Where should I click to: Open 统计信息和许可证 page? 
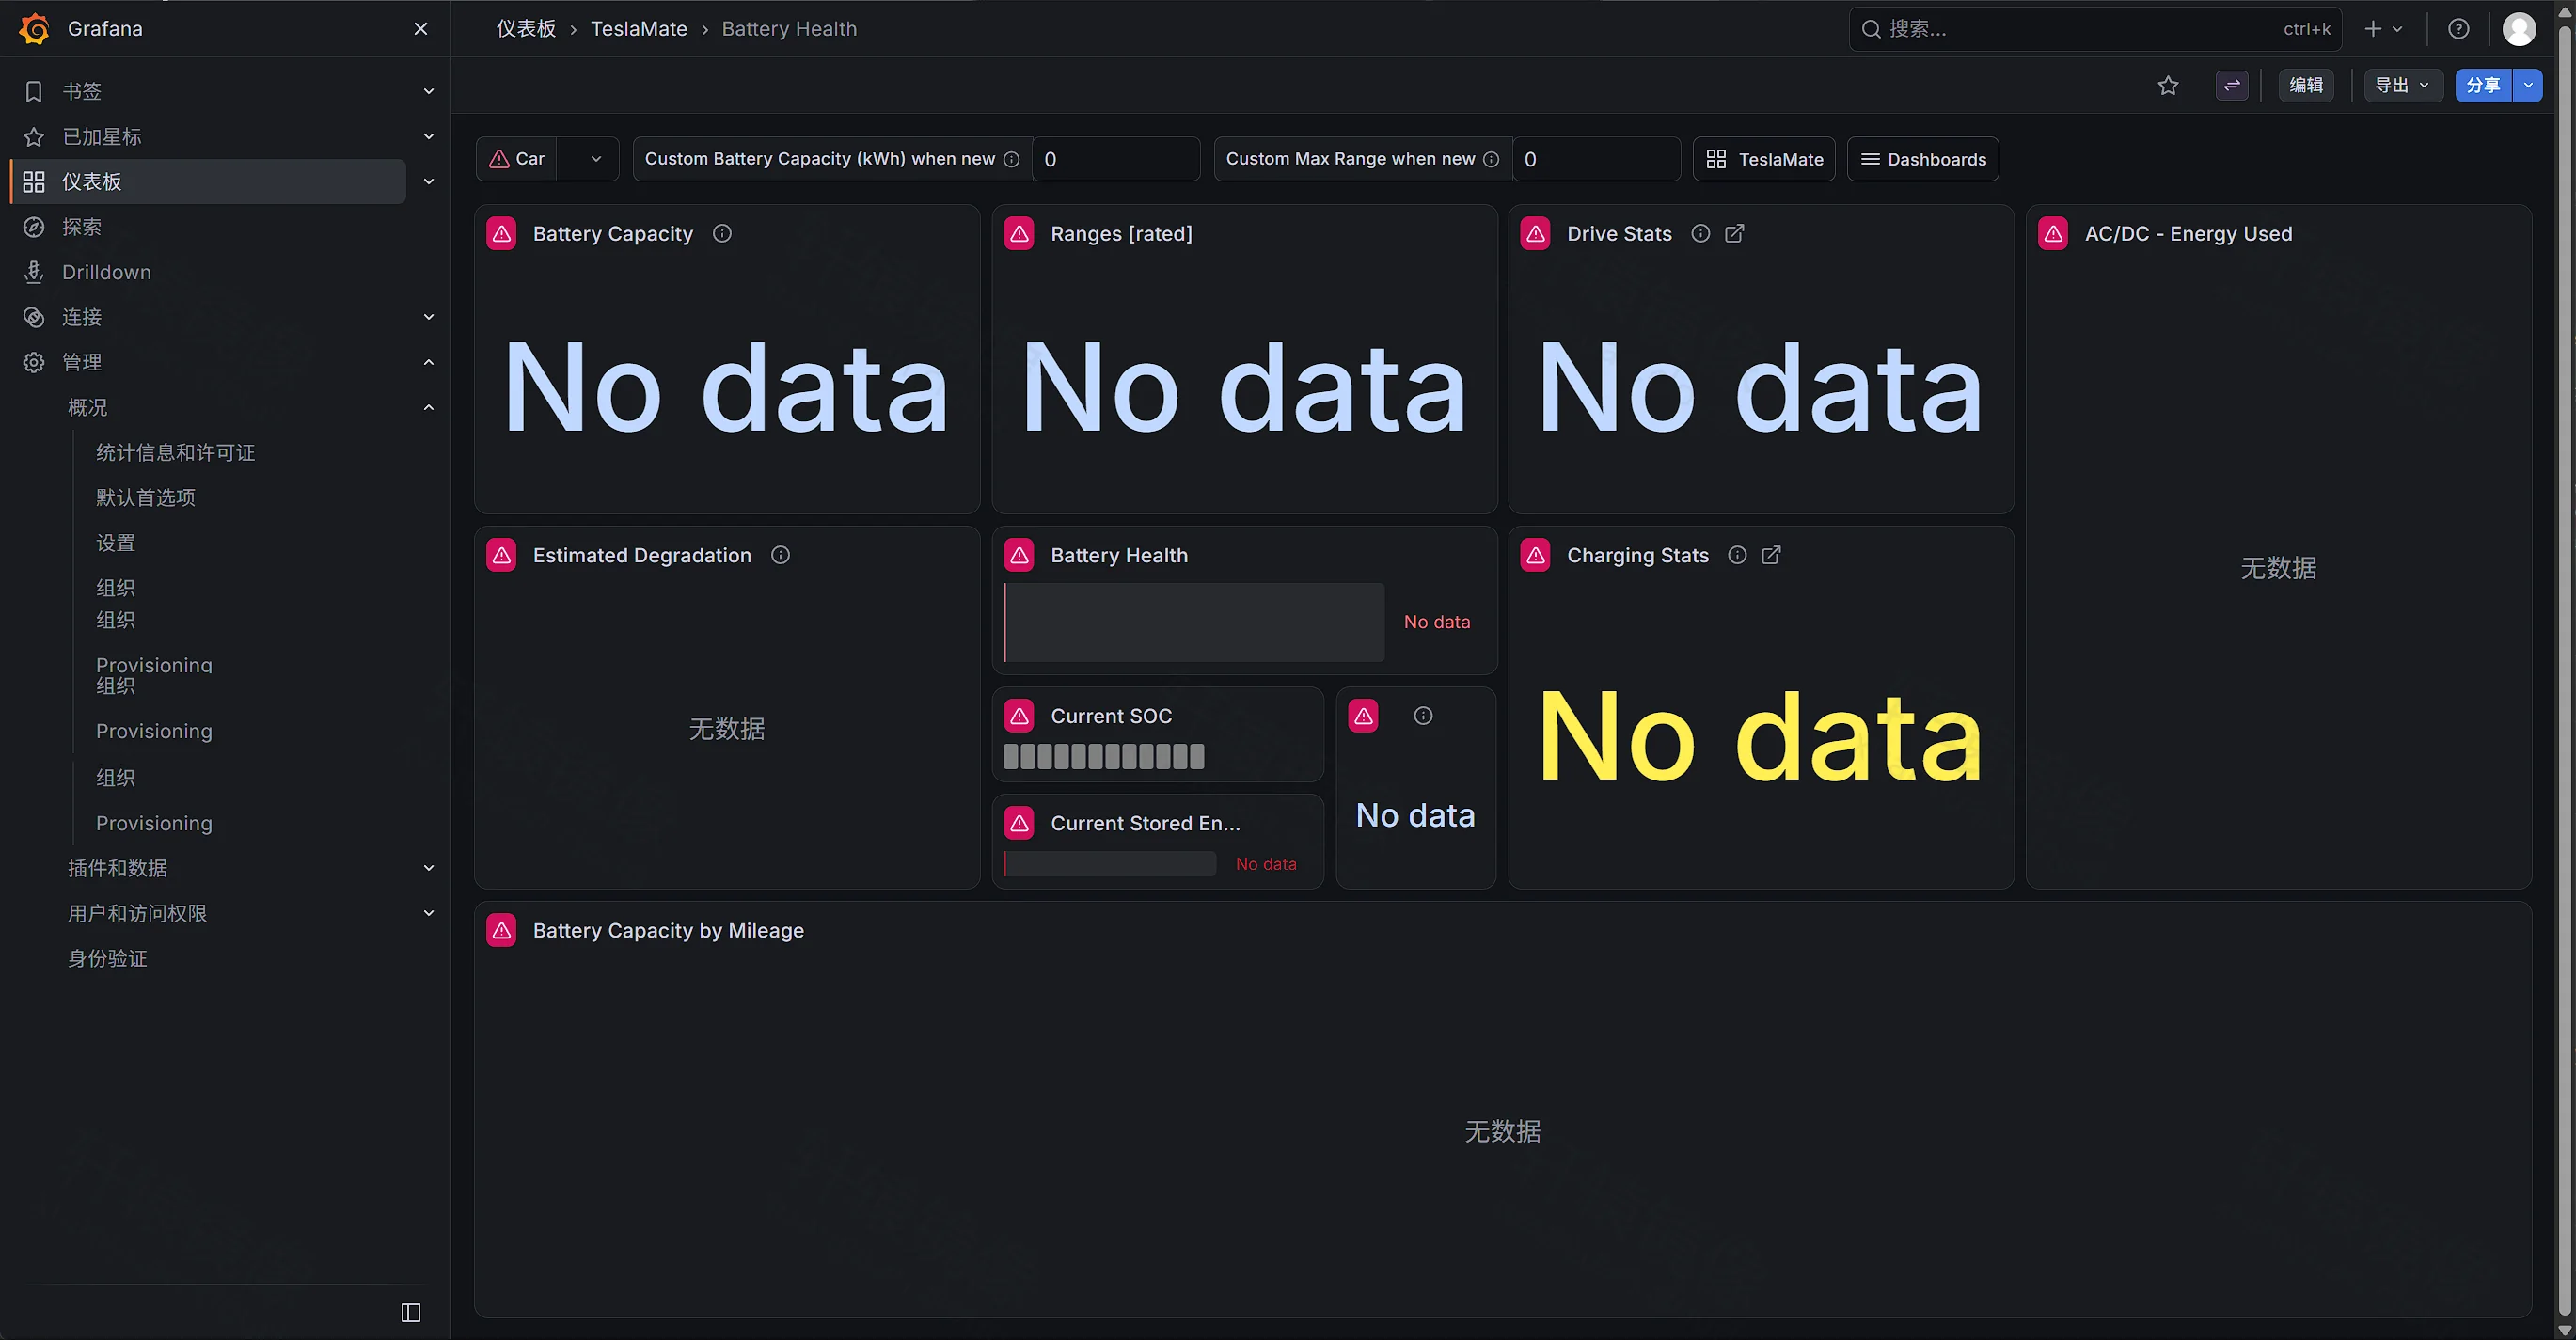(x=175, y=453)
